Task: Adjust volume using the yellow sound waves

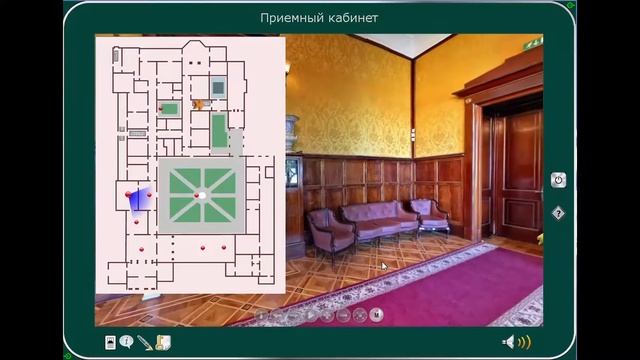Action: click(524, 342)
